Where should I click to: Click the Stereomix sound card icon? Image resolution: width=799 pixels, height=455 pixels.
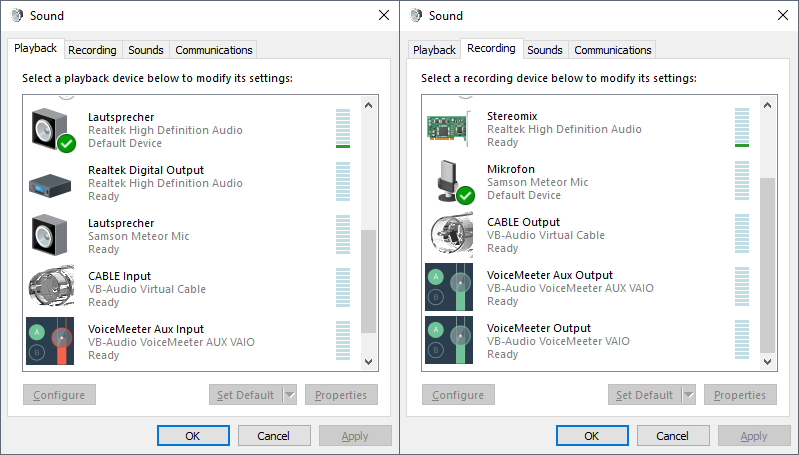click(449, 130)
